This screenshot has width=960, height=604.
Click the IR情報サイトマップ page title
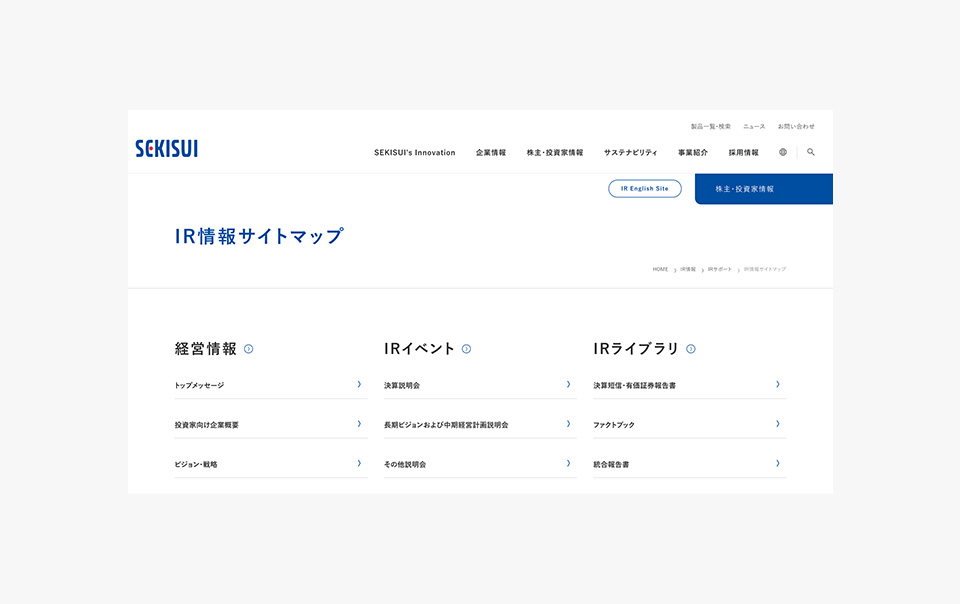click(x=259, y=236)
